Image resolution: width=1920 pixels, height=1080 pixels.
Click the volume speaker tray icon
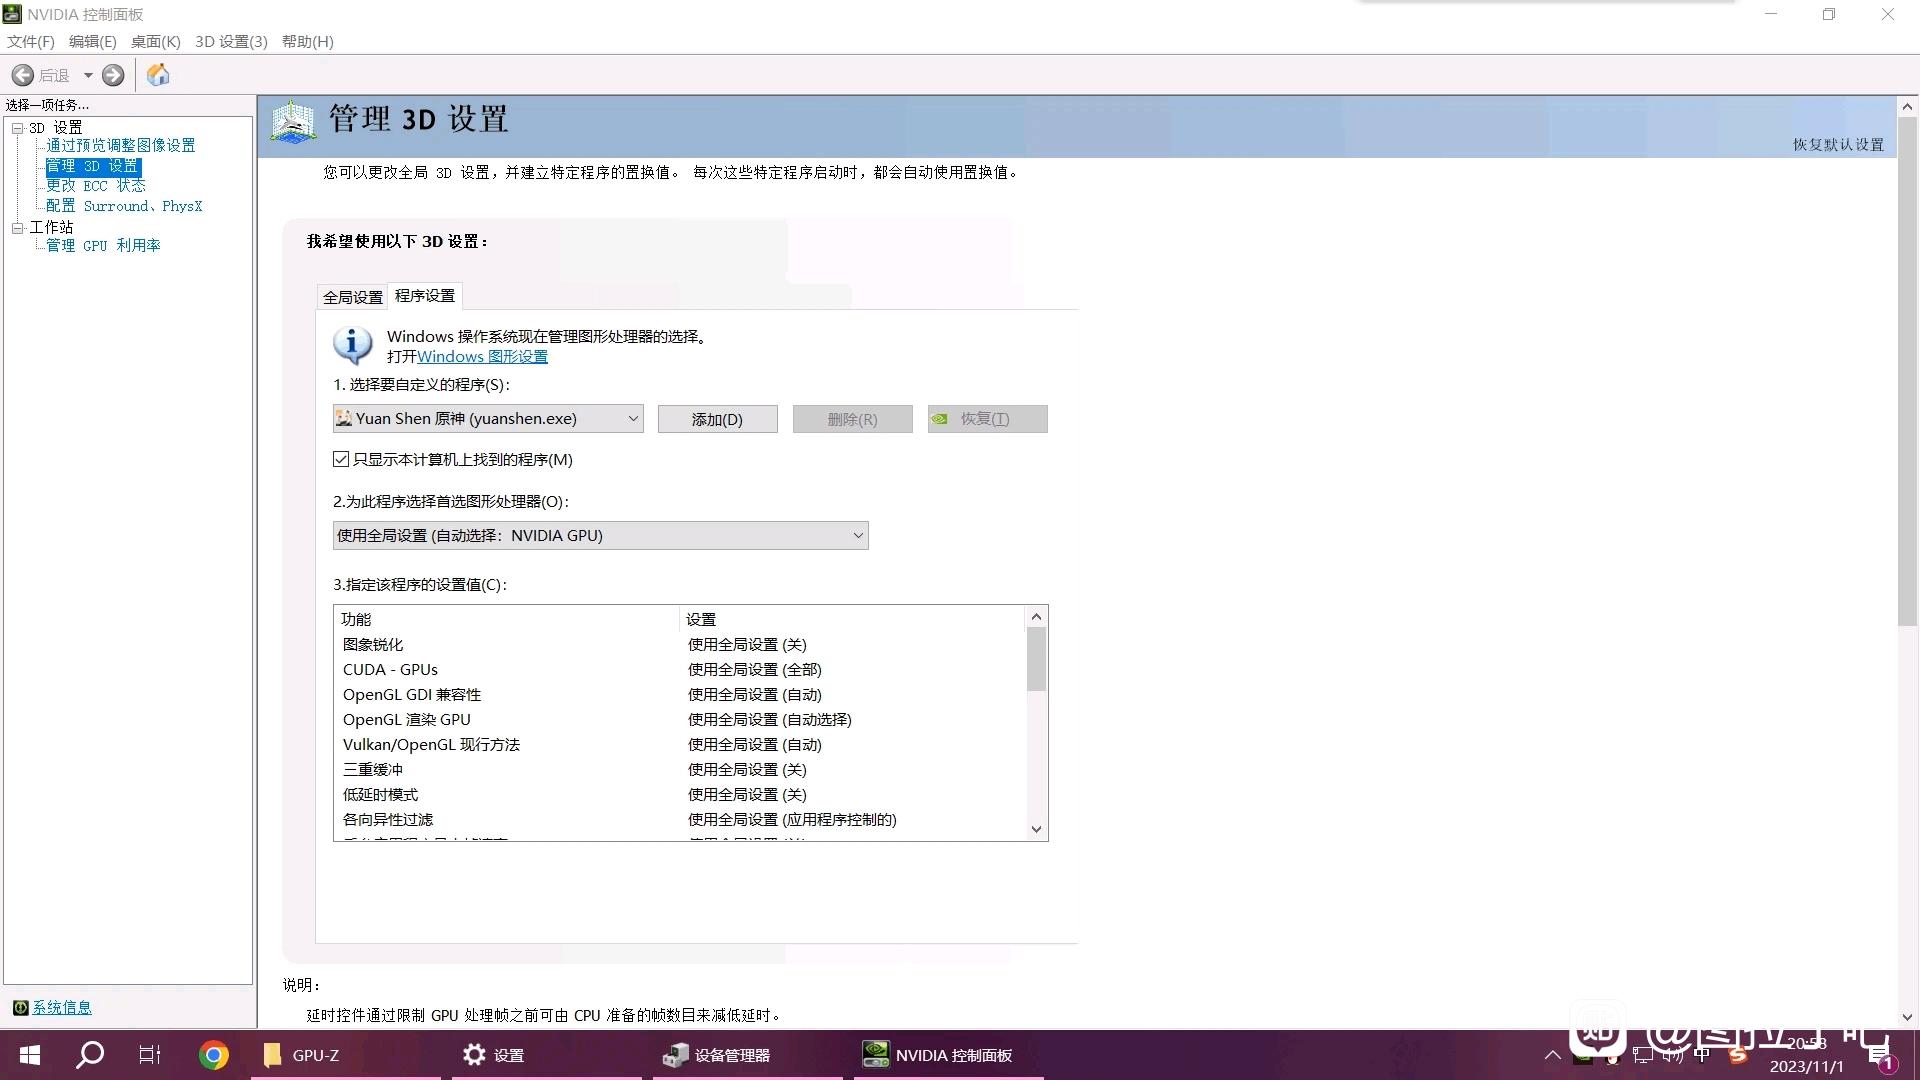(x=1672, y=1055)
